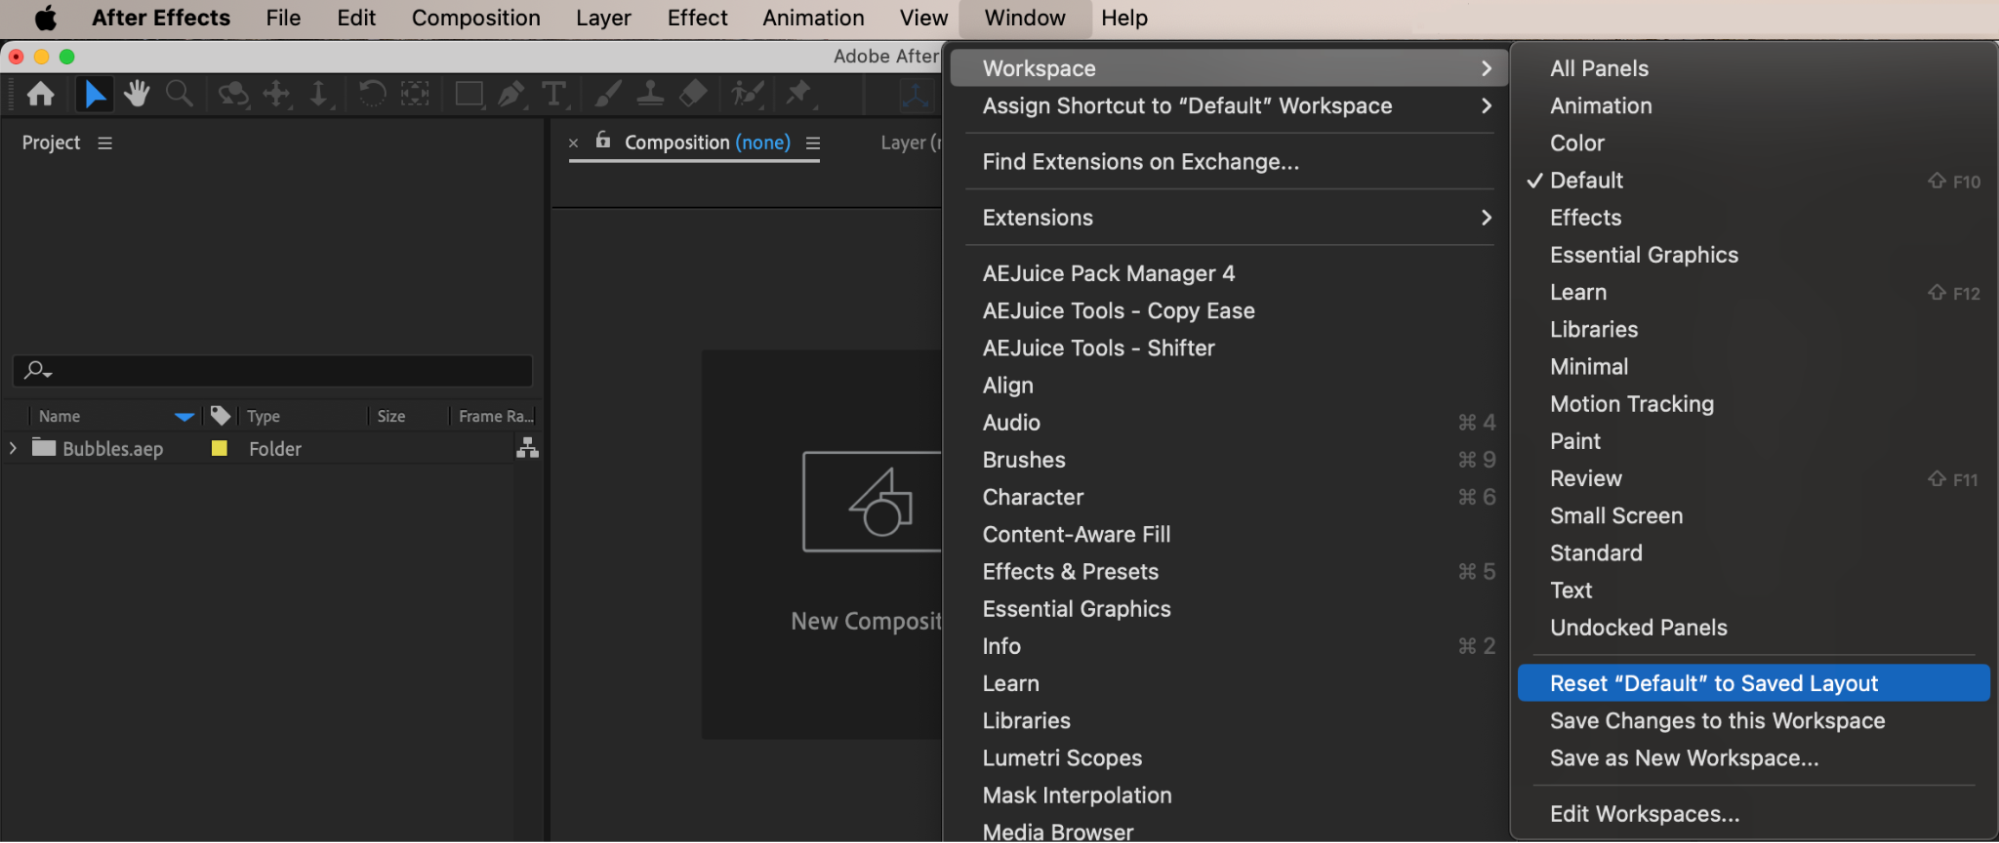Expand the Bubbles.aep folder
The width and height of the screenshot is (1999, 843).
click(x=13, y=449)
